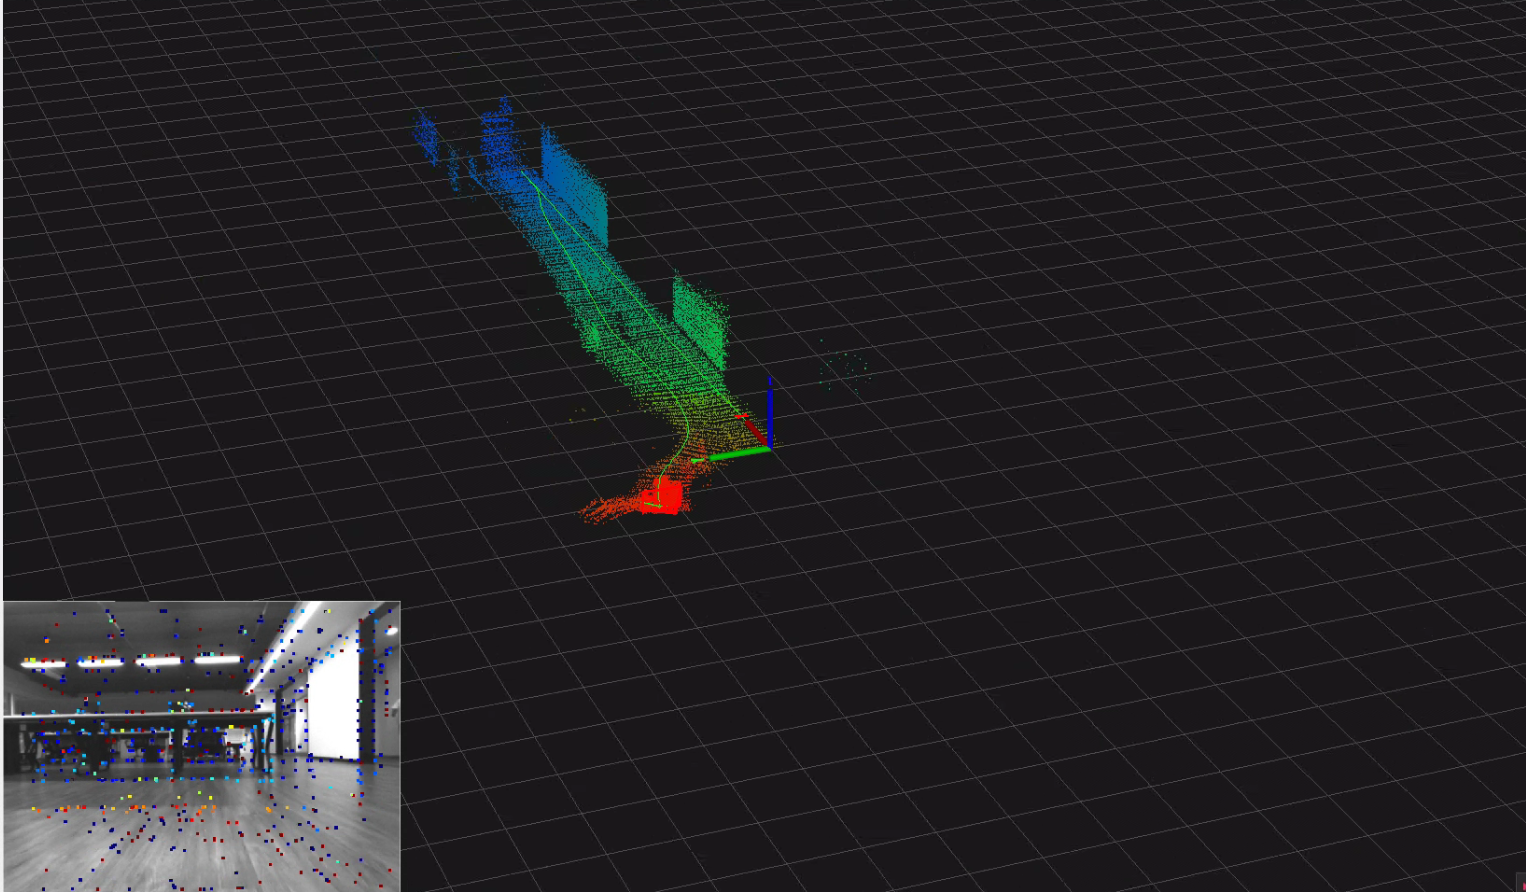Viewport: 1526px width, 892px height.
Task: Select the red cube pose marker
Action: (x=661, y=497)
